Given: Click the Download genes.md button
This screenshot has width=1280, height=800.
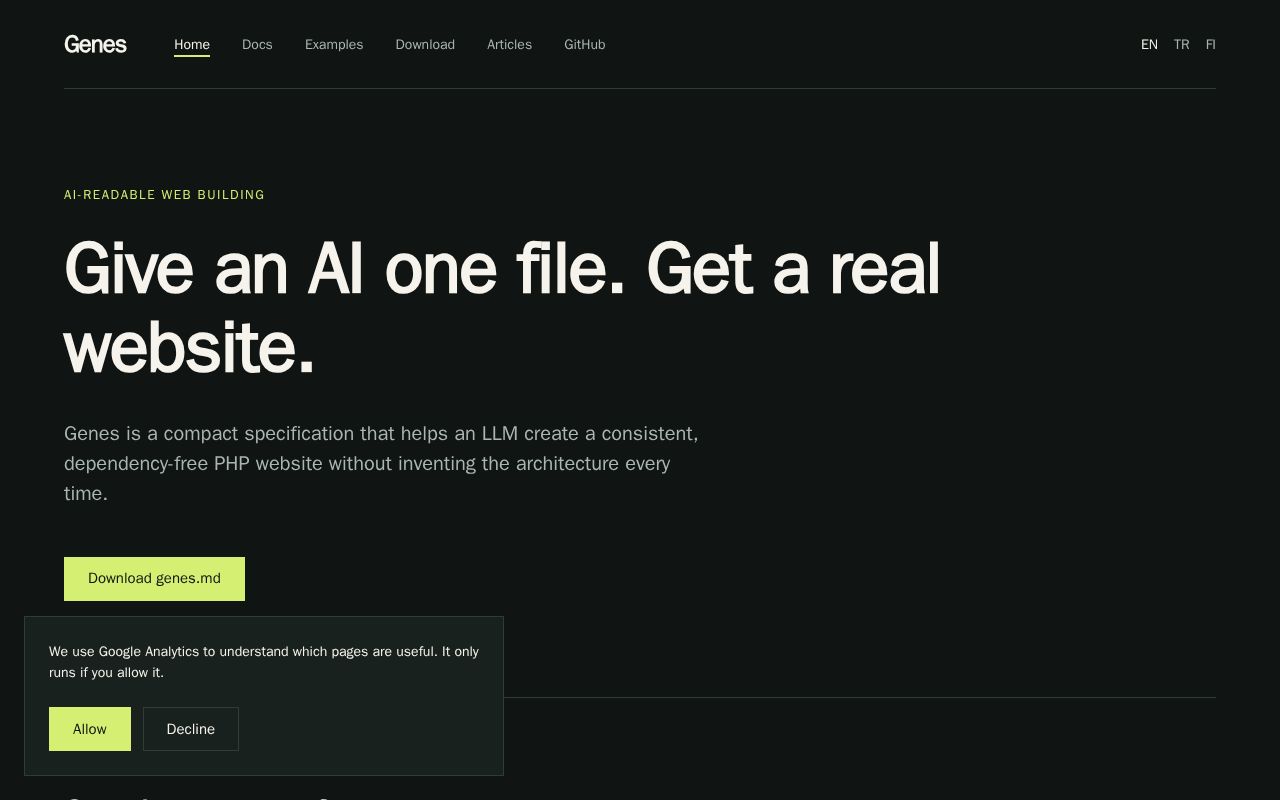Looking at the screenshot, I should click(x=154, y=579).
